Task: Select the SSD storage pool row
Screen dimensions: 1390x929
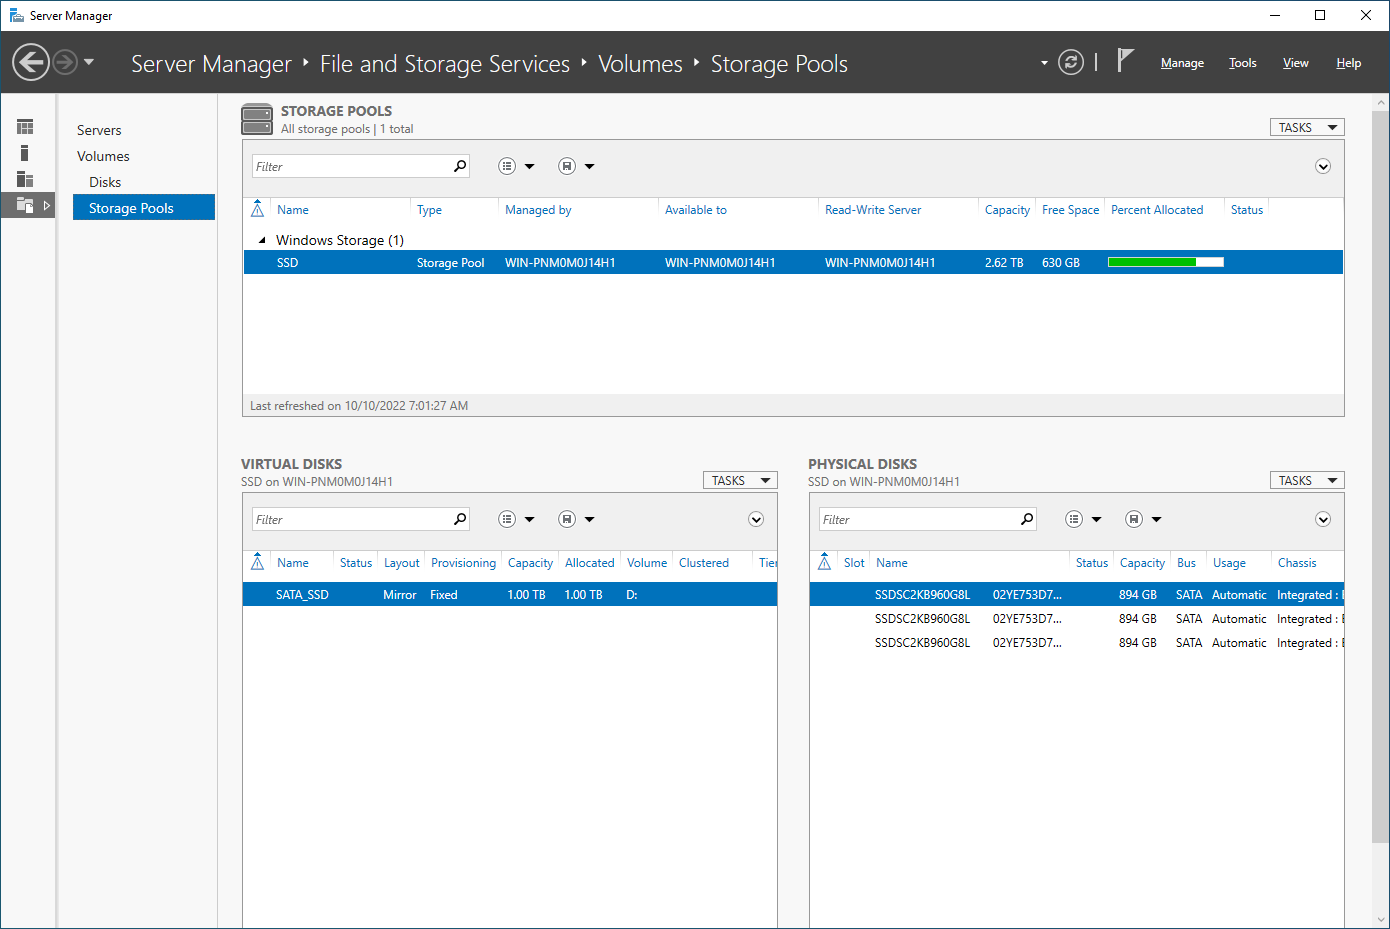Action: [x=793, y=262]
